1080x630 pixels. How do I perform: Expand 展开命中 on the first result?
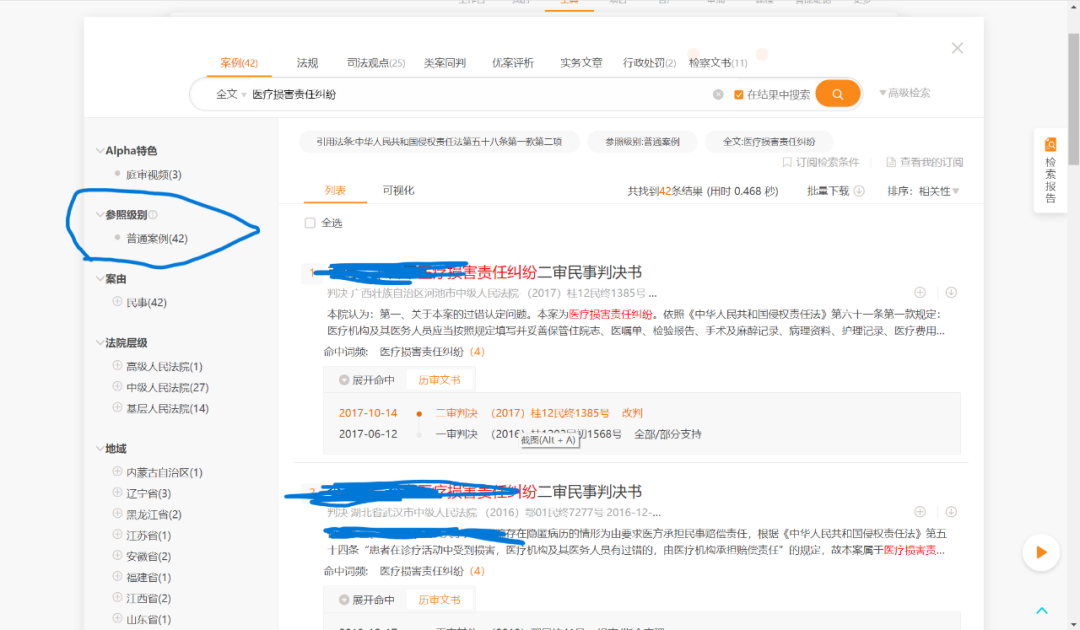pyautogui.click(x=370, y=379)
